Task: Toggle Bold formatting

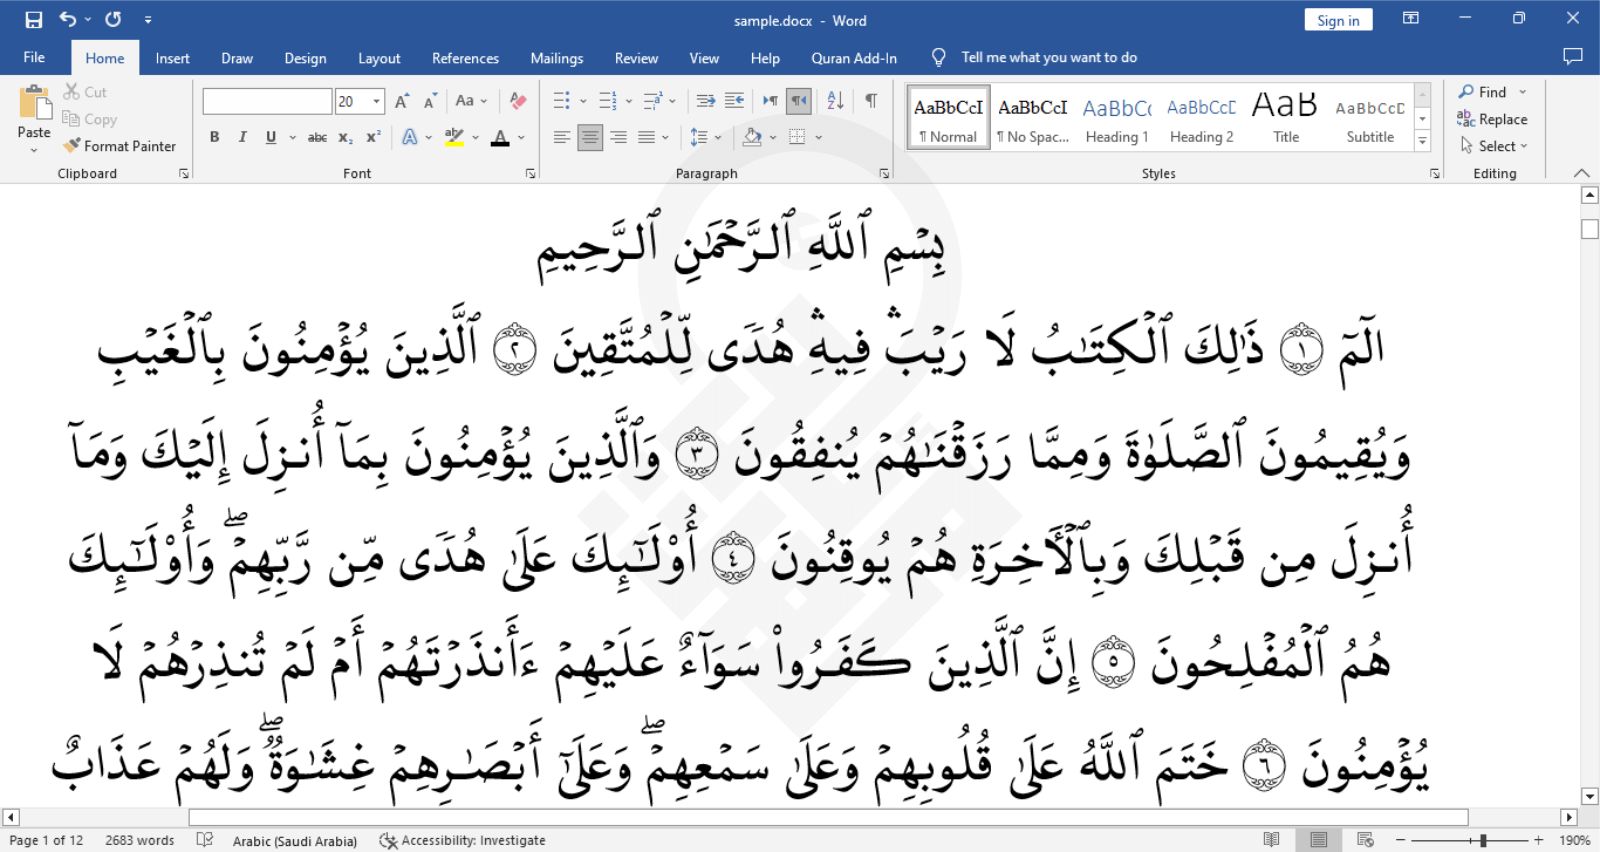Action: 214,137
